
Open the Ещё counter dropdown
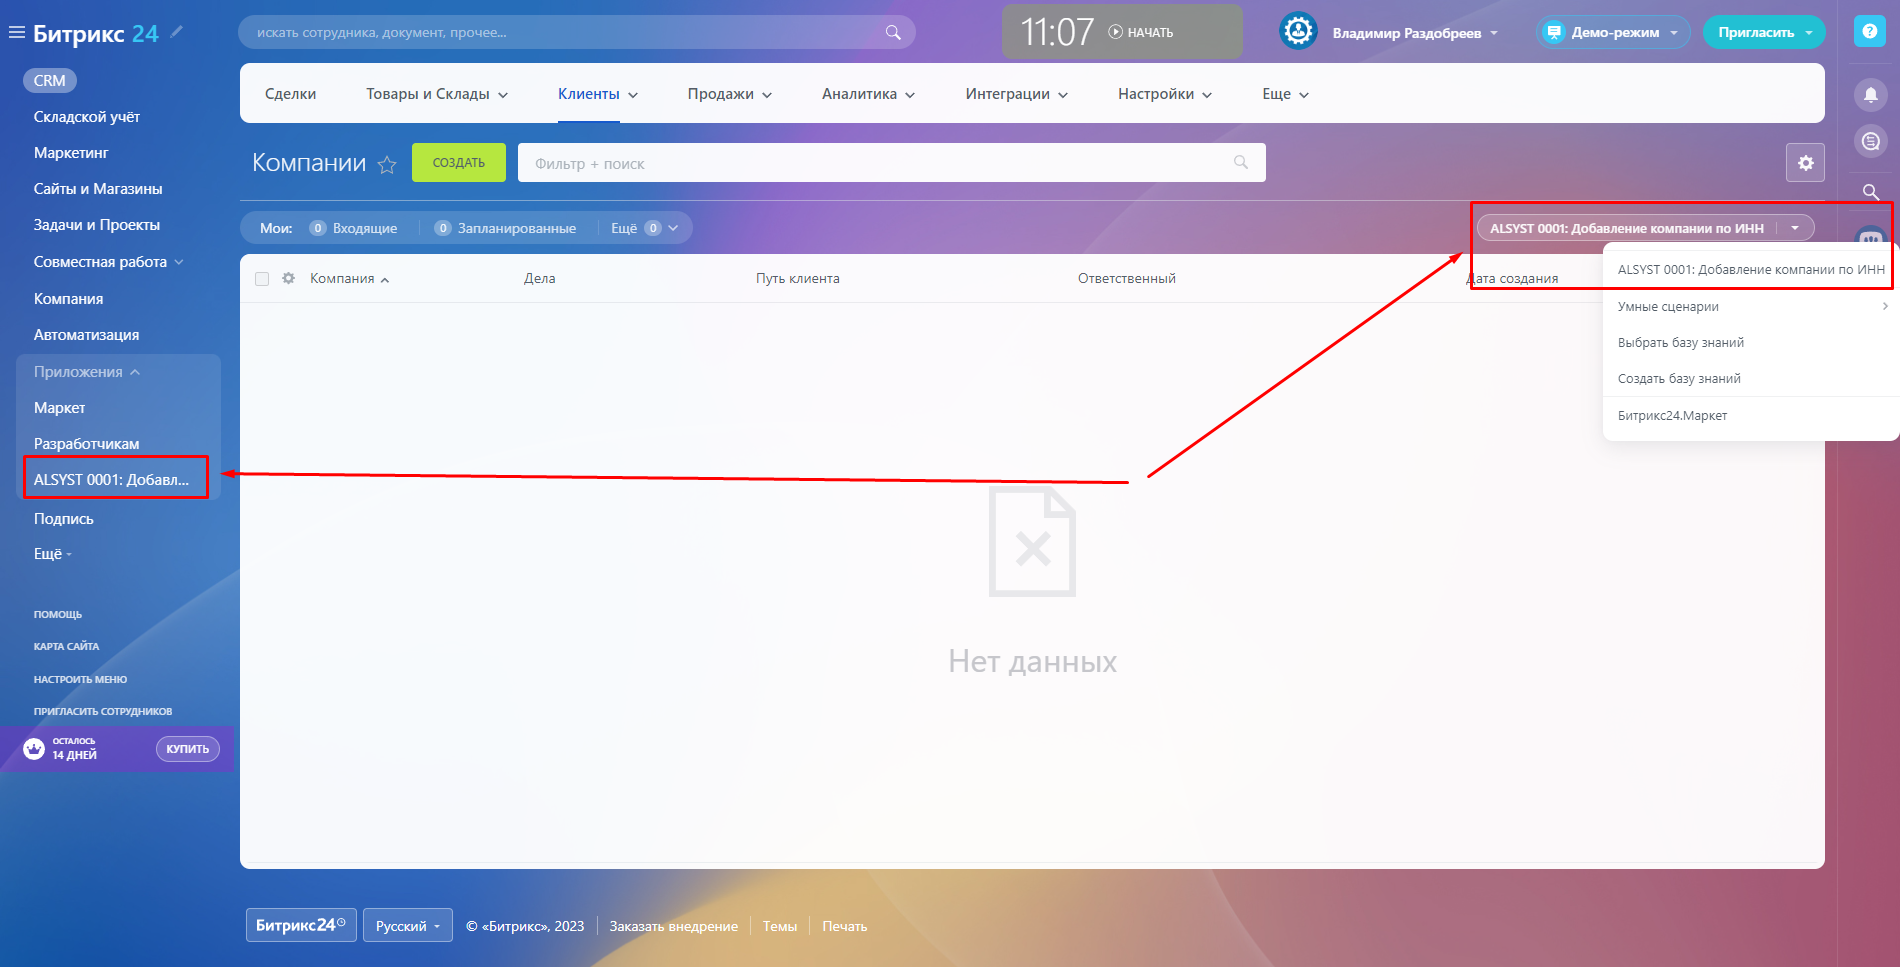tap(644, 228)
